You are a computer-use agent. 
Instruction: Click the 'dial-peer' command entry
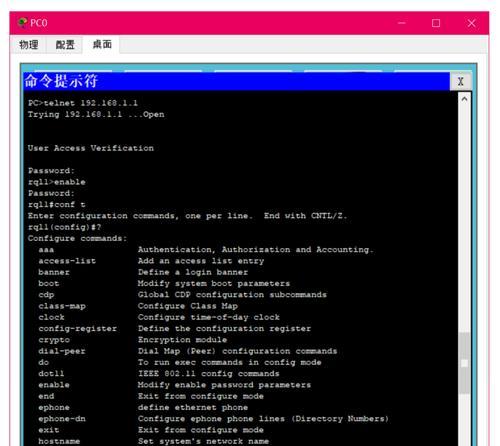62,351
